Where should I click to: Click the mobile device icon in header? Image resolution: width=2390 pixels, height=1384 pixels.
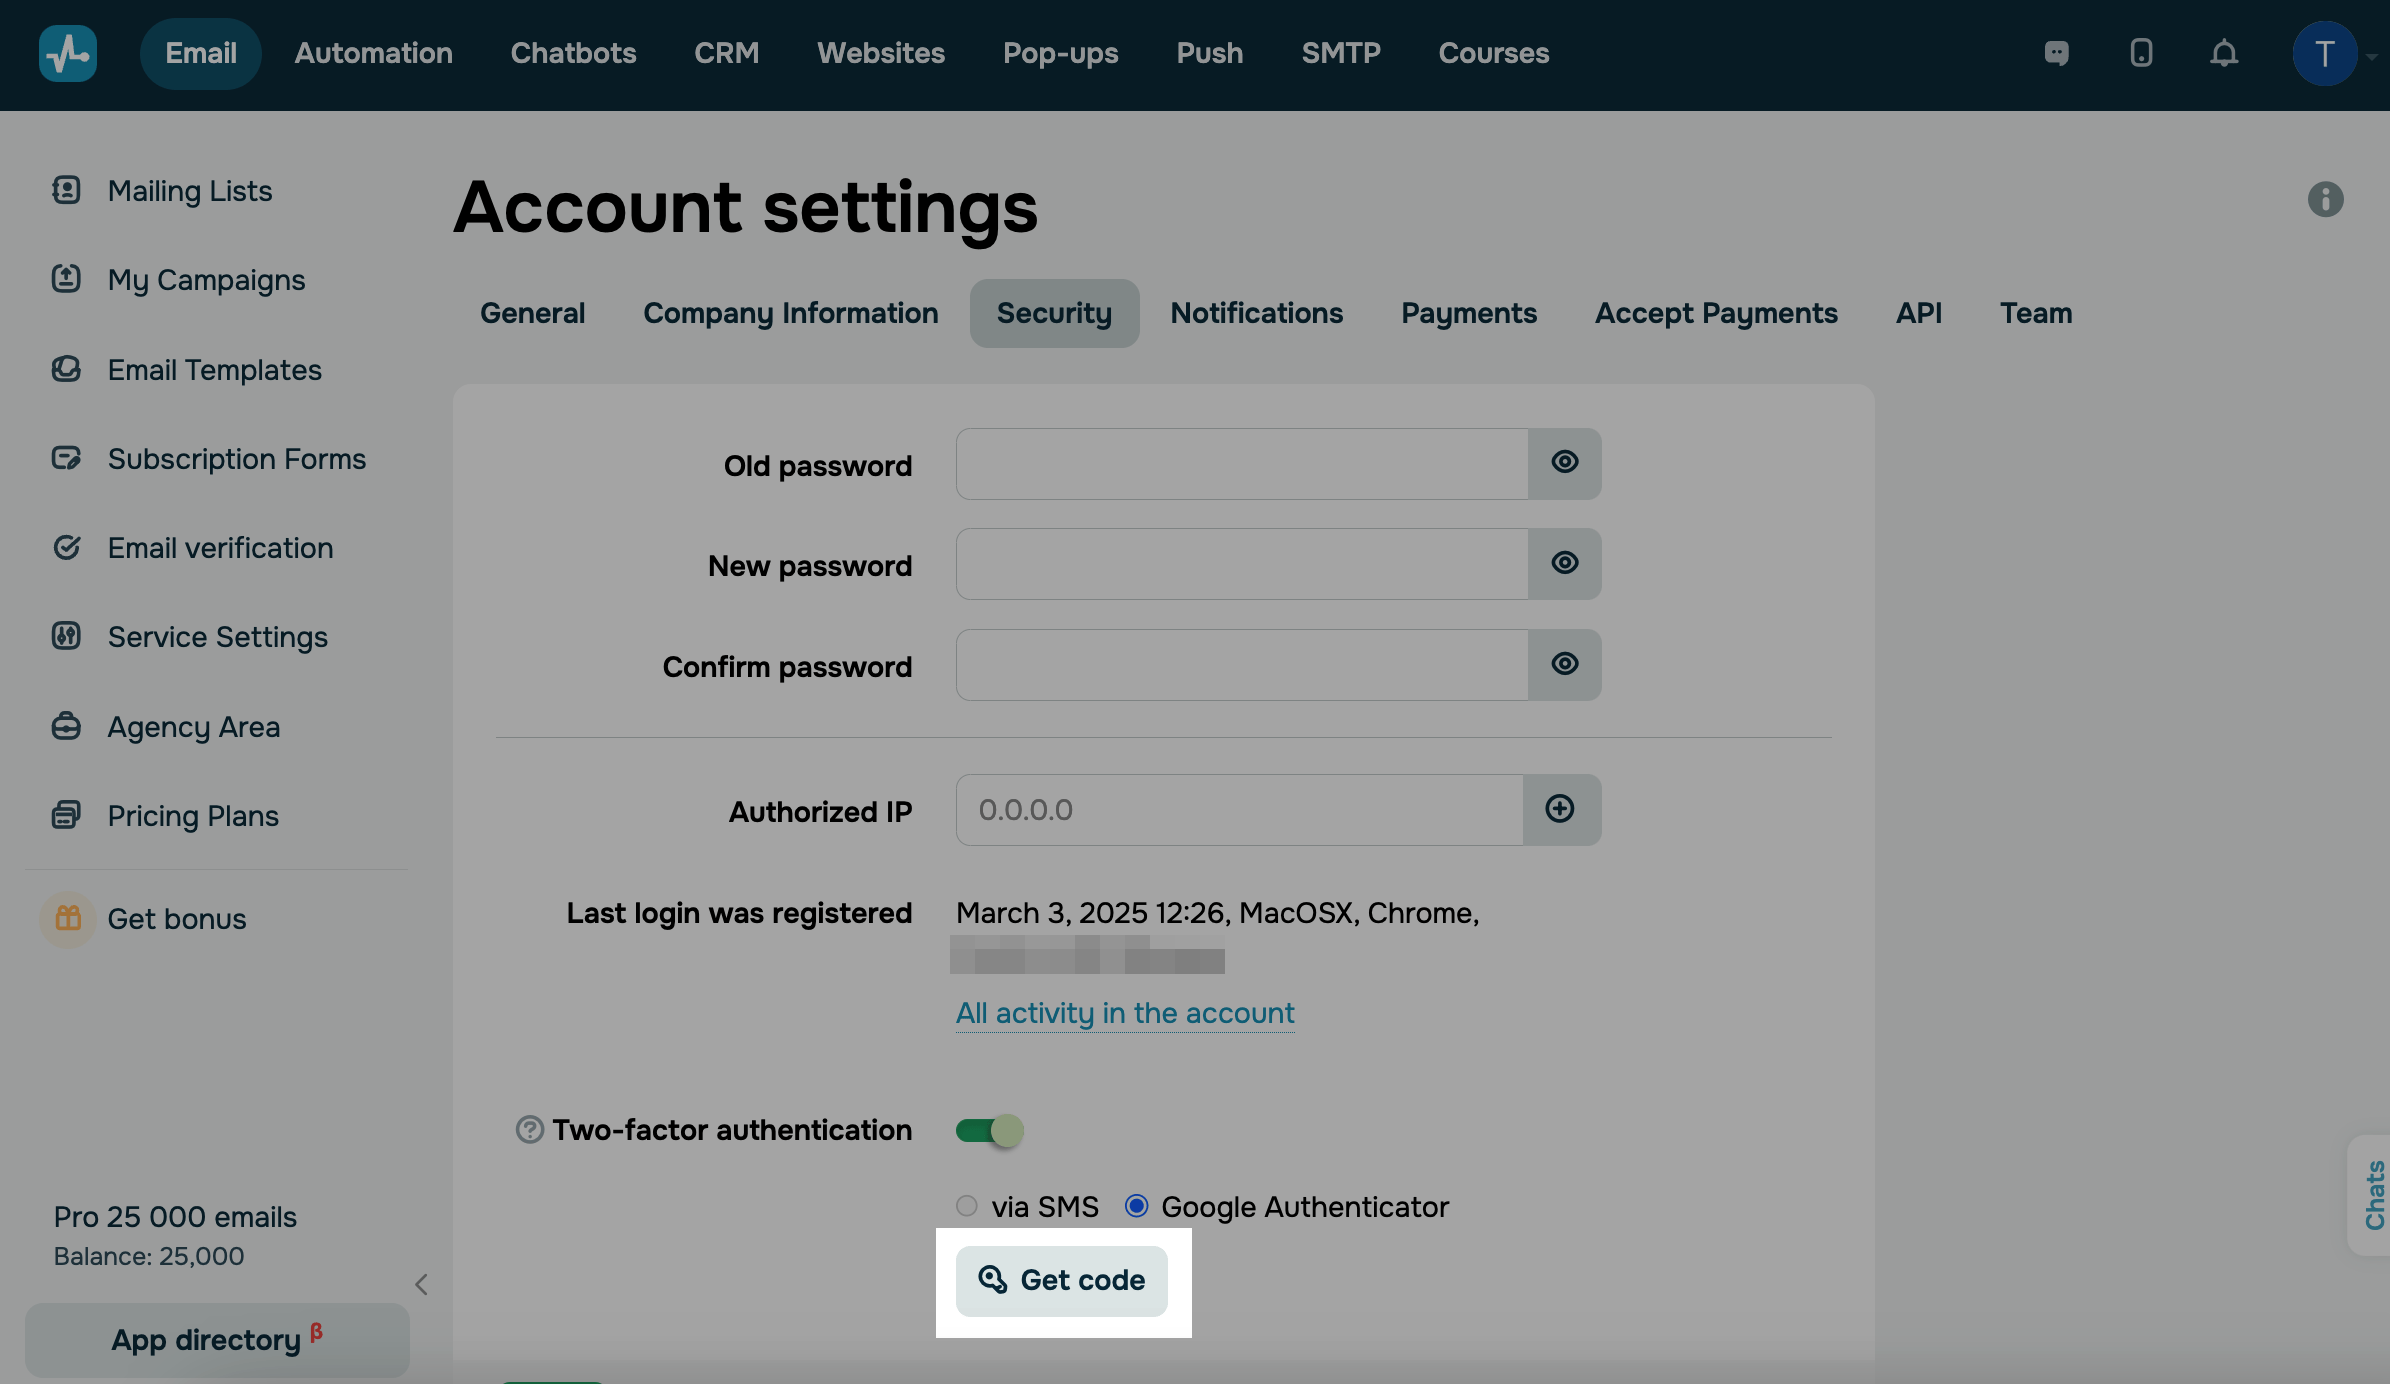click(2141, 54)
